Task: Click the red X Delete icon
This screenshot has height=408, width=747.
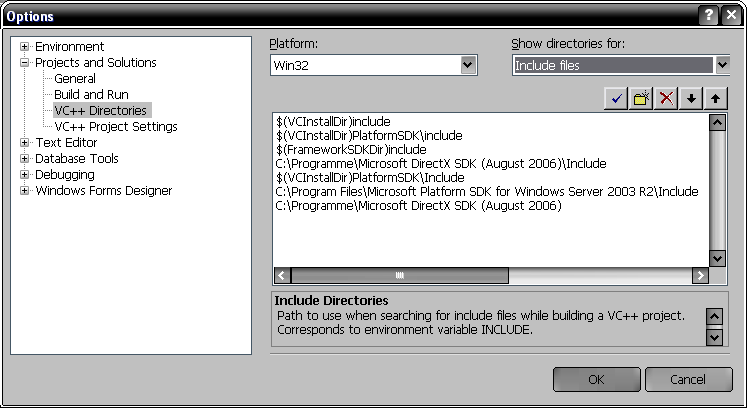Action: coord(667,98)
